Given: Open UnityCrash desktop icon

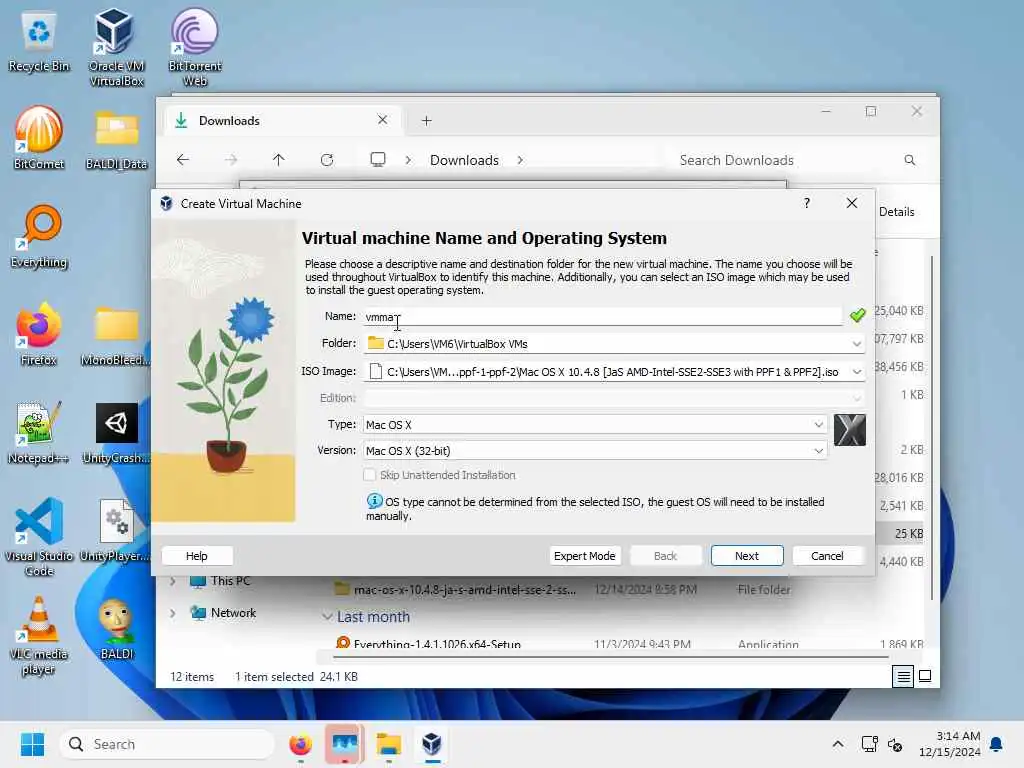Looking at the screenshot, I should [116, 433].
